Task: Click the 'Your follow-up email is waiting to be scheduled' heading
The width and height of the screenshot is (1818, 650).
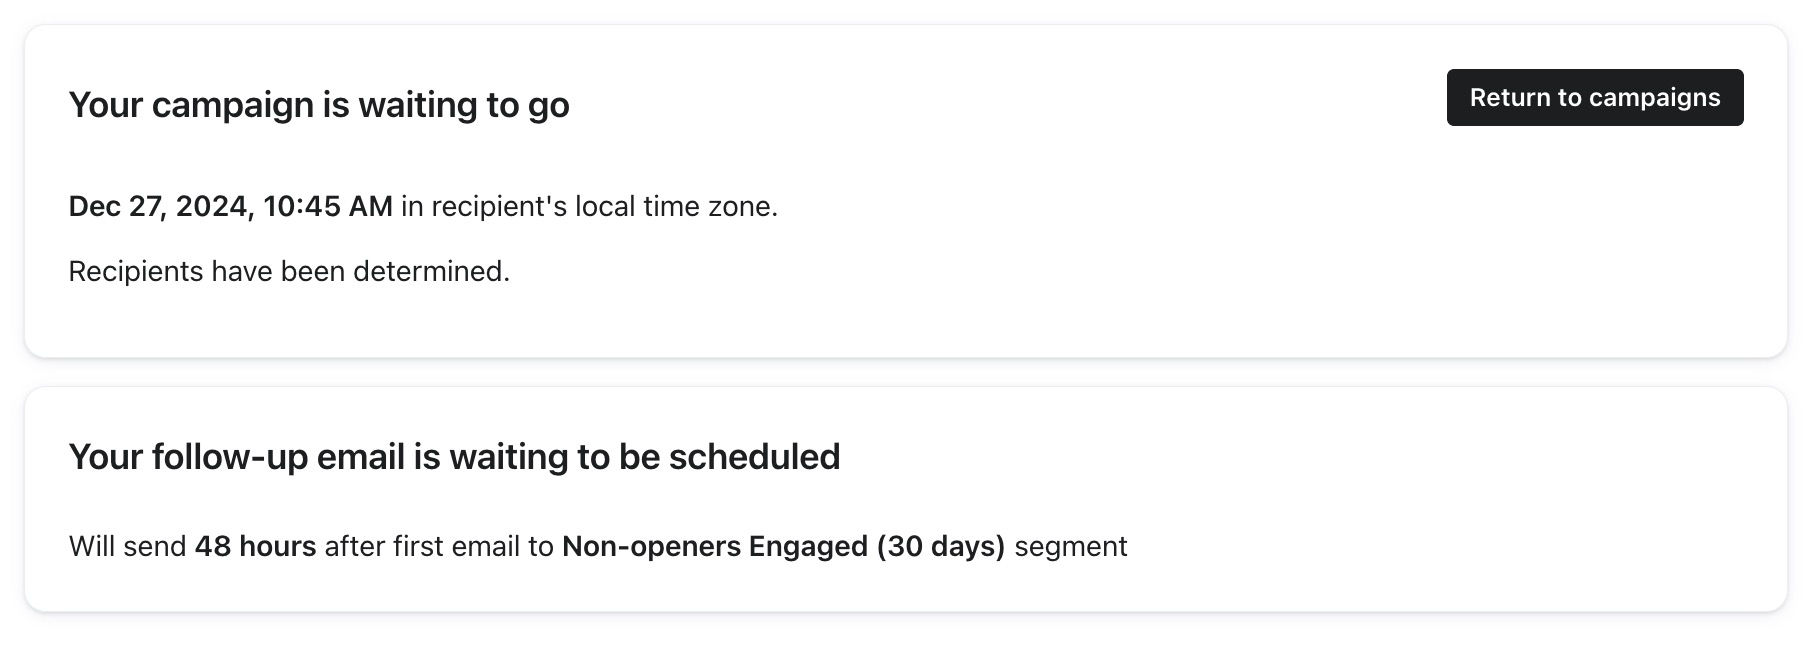Action: [x=455, y=457]
